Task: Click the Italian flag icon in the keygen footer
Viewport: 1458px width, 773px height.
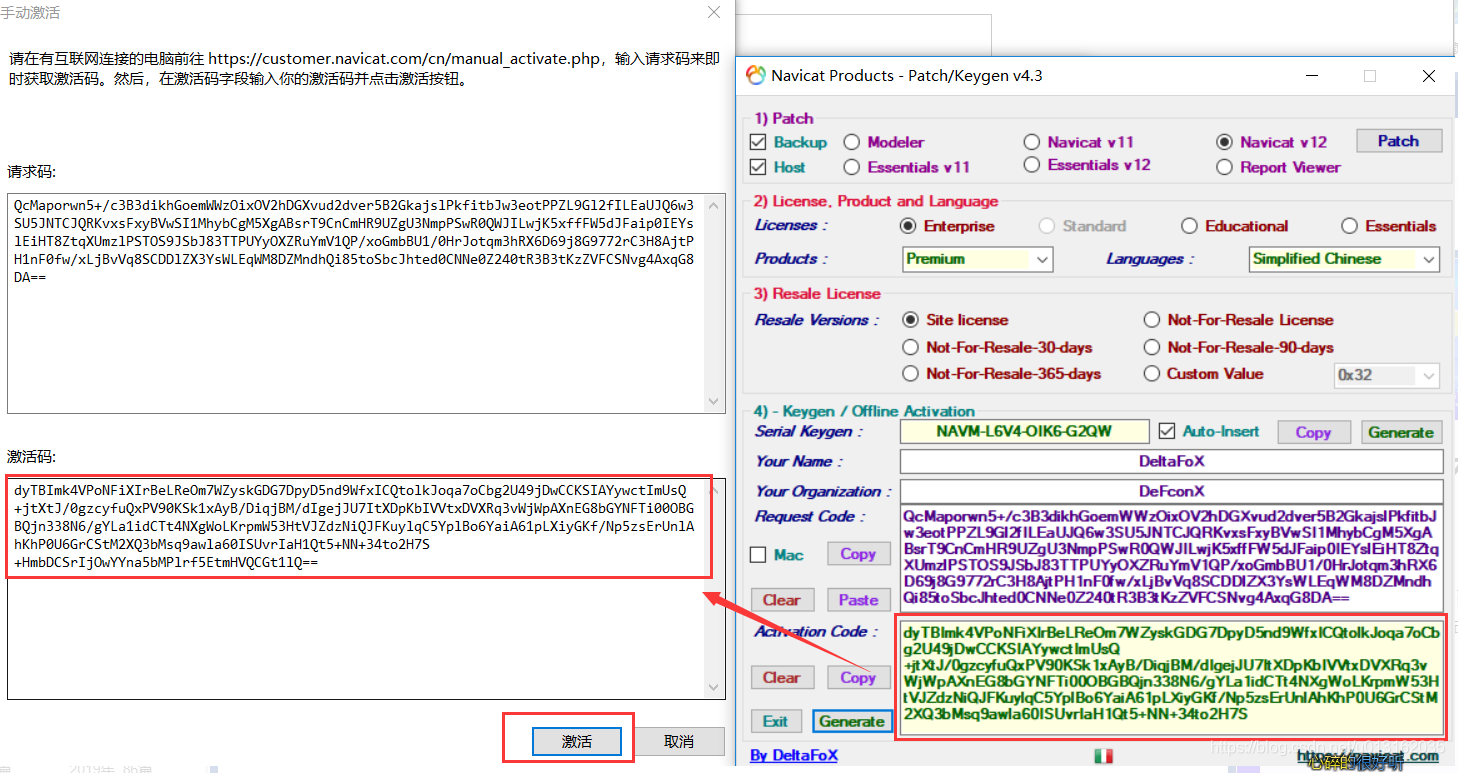Action: pos(1104,755)
